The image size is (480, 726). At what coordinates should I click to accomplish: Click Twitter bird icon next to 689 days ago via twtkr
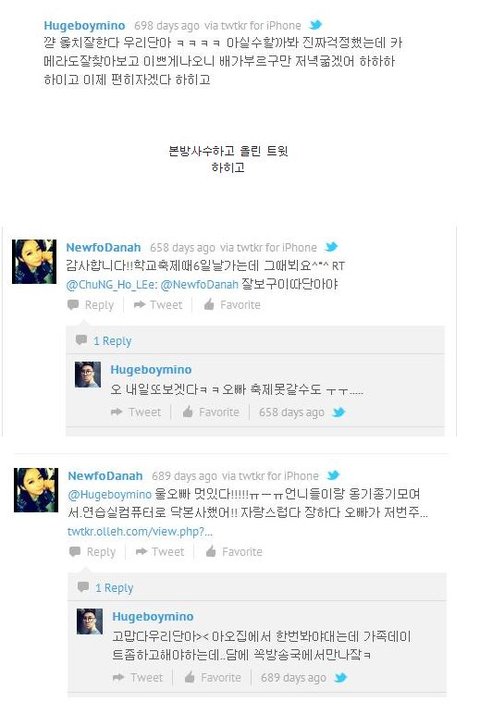333,475
